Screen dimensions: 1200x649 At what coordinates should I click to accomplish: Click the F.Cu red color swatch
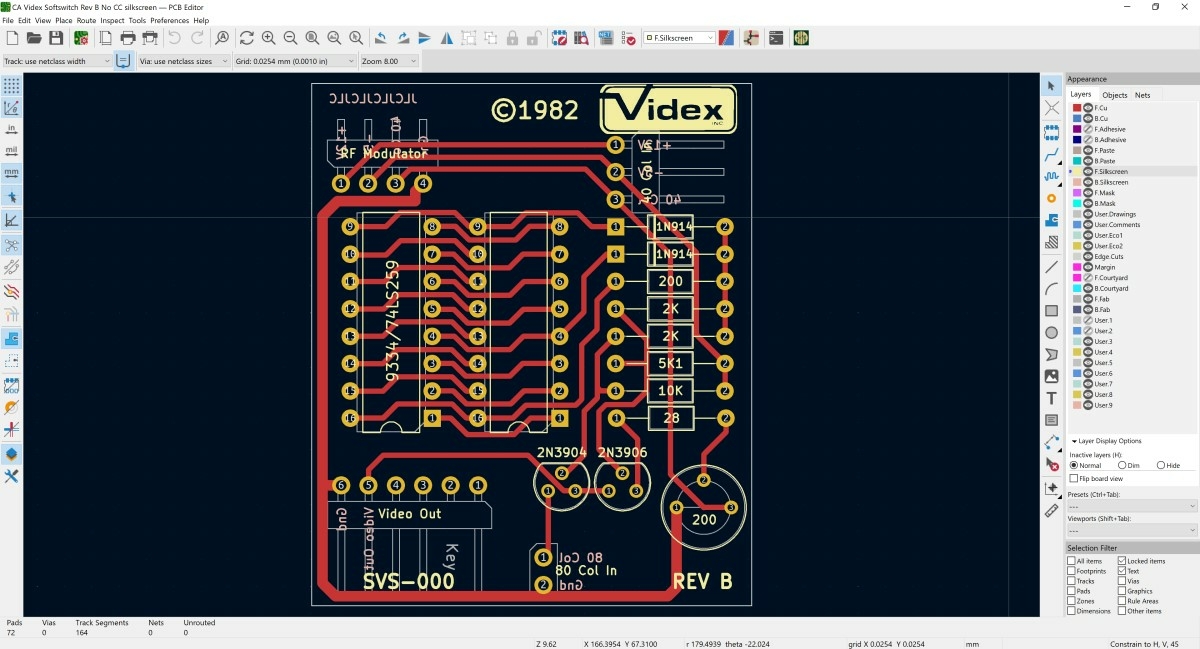1077,107
